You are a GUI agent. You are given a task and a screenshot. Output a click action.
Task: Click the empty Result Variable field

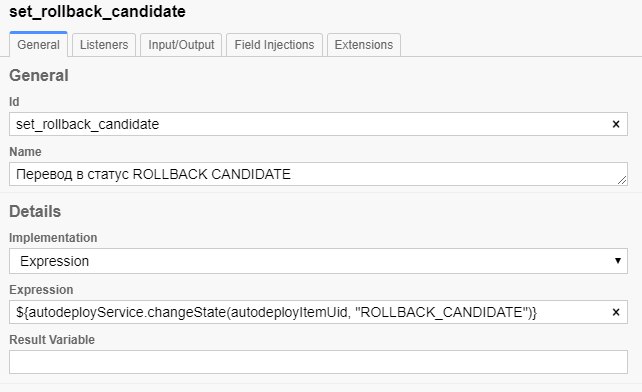(318, 362)
